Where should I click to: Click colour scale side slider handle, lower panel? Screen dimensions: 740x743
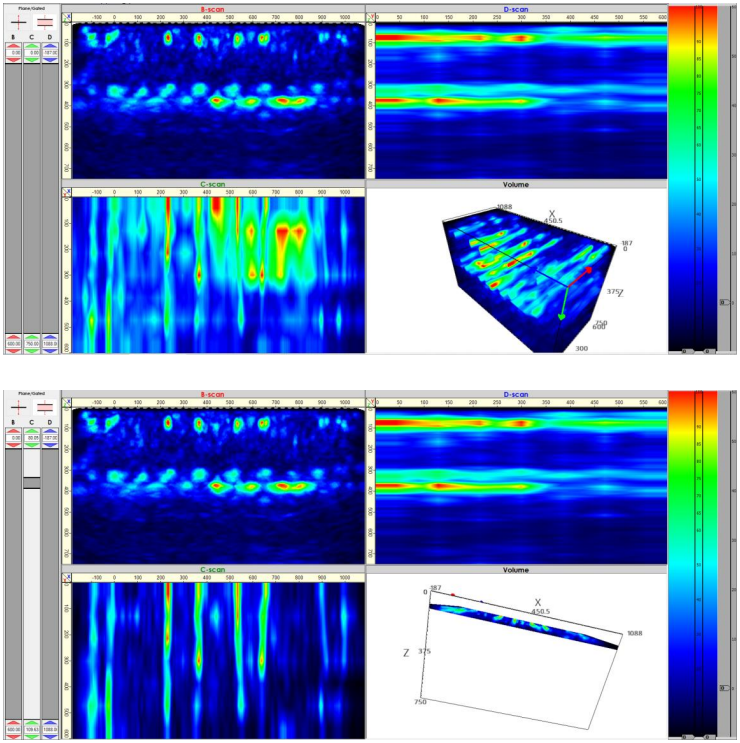click(724, 688)
